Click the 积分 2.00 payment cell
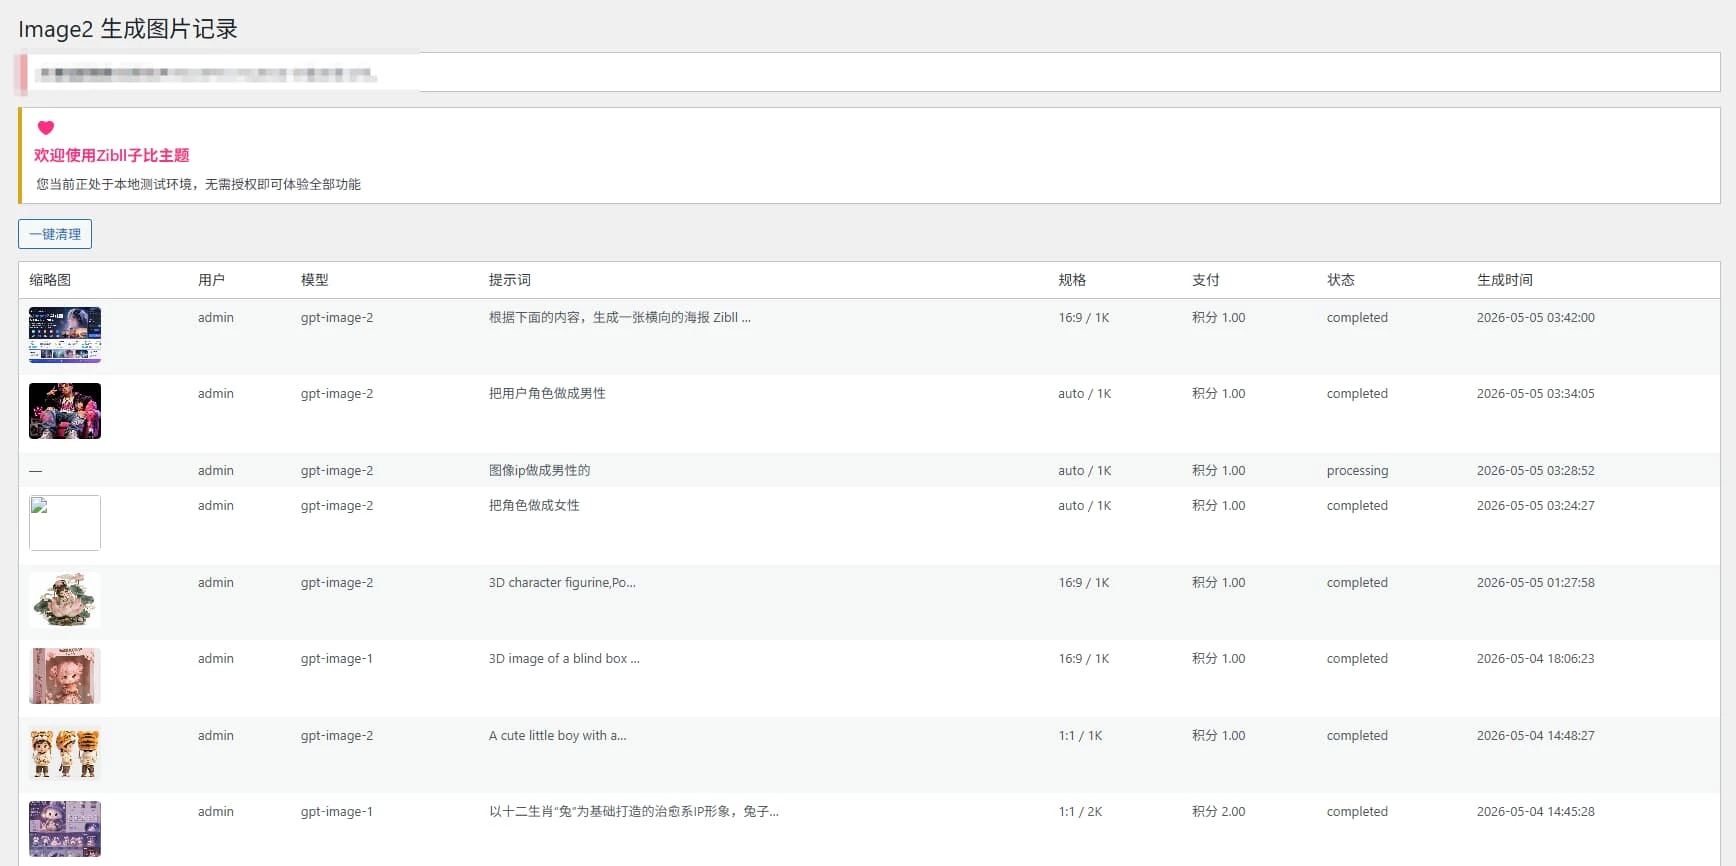The height and width of the screenshot is (866, 1736). pos(1219,811)
